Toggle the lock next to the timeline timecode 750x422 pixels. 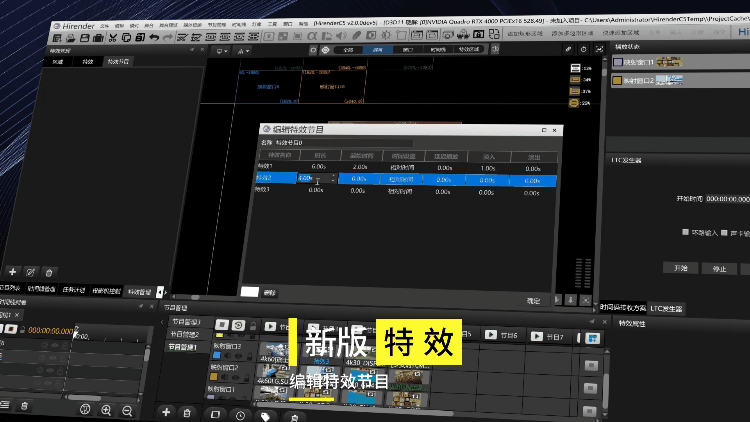point(22,329)
